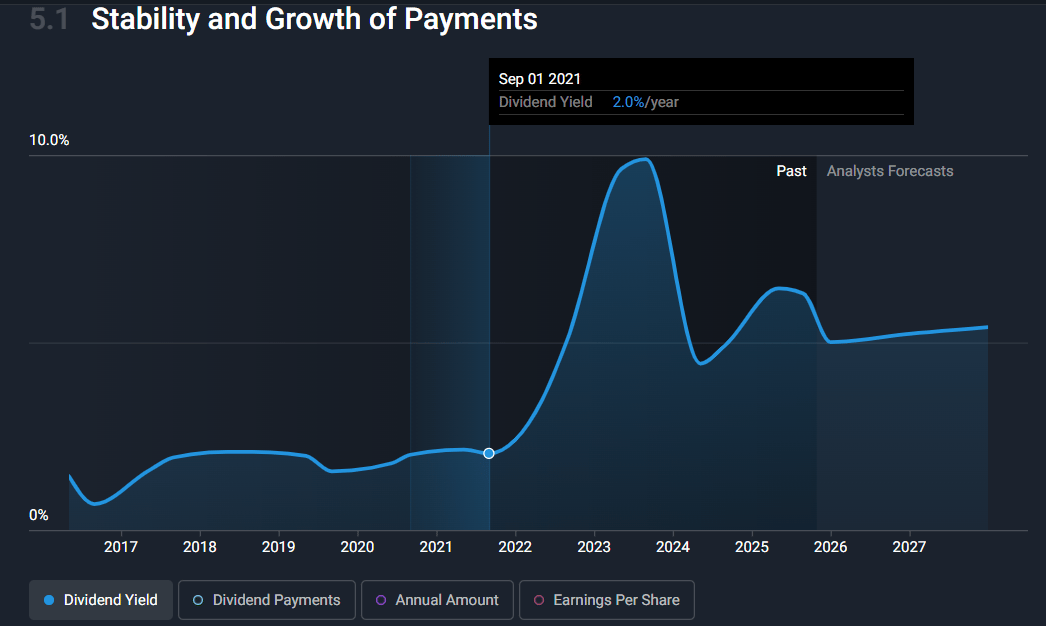This screenshot has width=1046, height=626.
Task: Click the Past region label
Action: coord(791,171)
